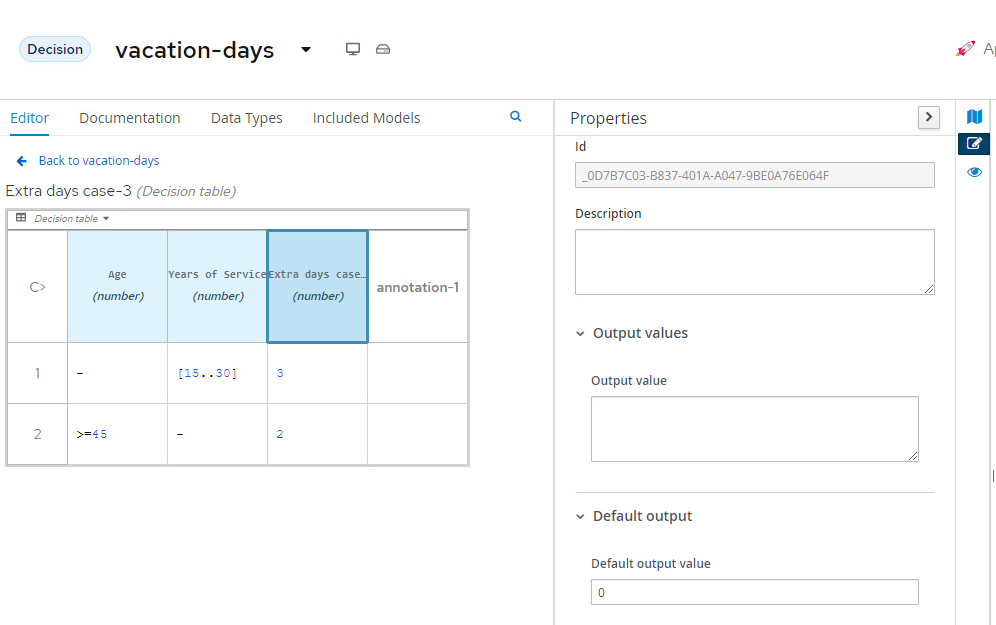
Task: Open the Included Models tab
Action: pyautogui.click(x=367, y=118)
